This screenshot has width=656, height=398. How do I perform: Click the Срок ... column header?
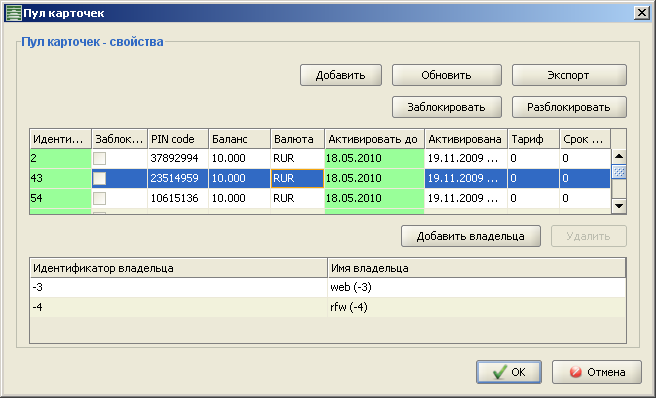585,139
